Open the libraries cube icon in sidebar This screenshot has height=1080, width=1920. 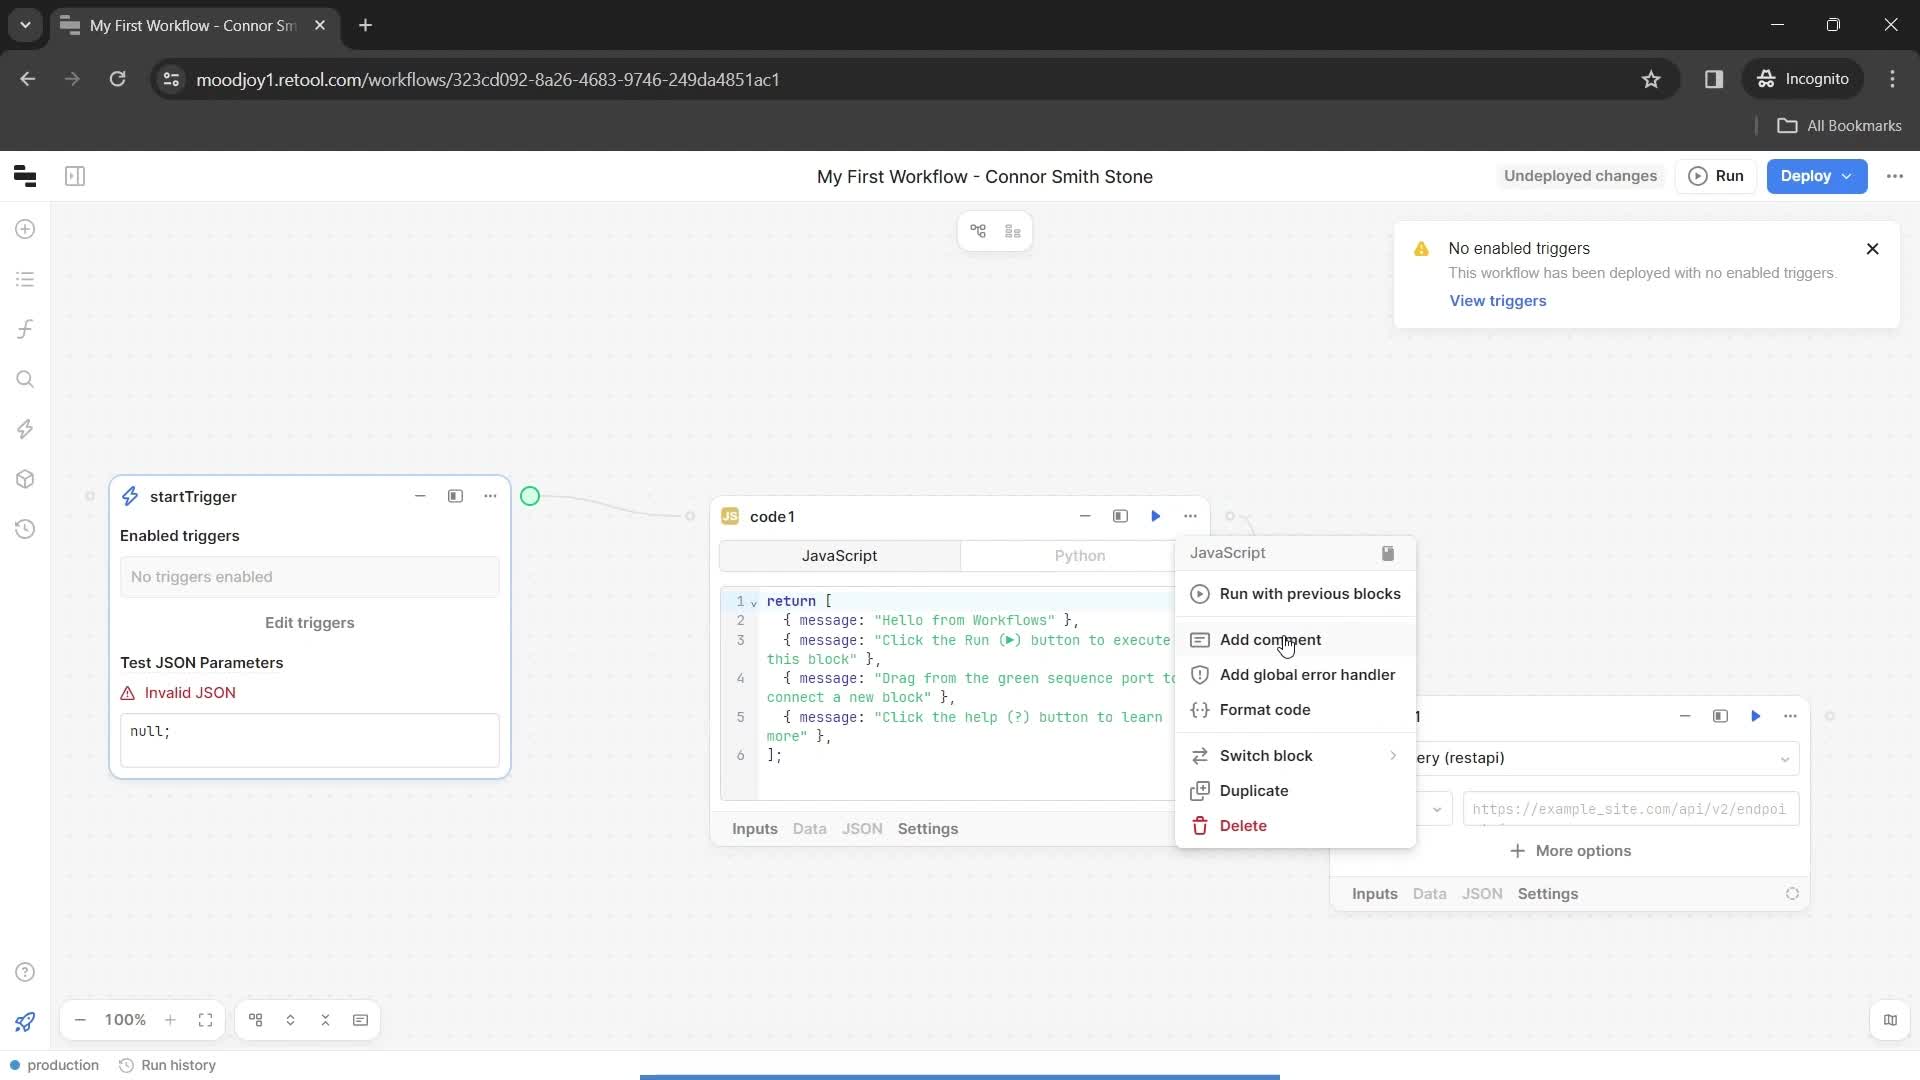[26, 479]
